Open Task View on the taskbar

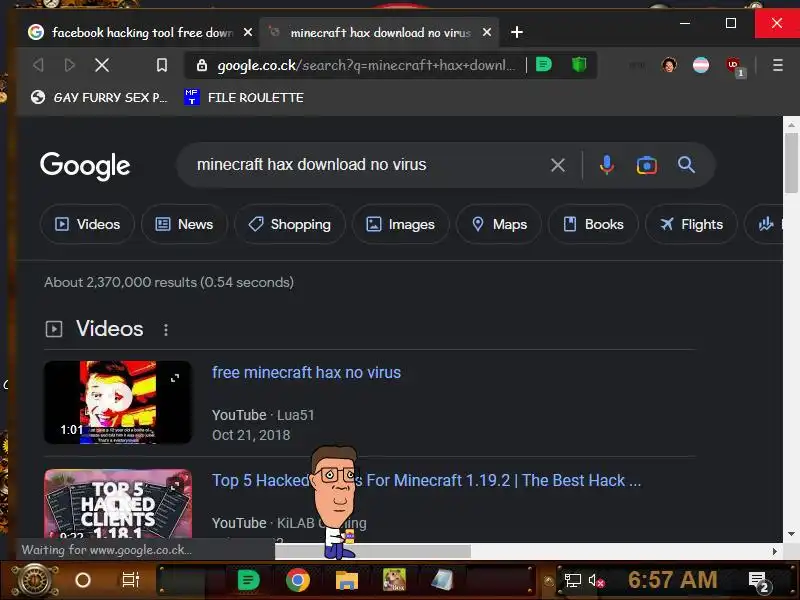(131, 580)
